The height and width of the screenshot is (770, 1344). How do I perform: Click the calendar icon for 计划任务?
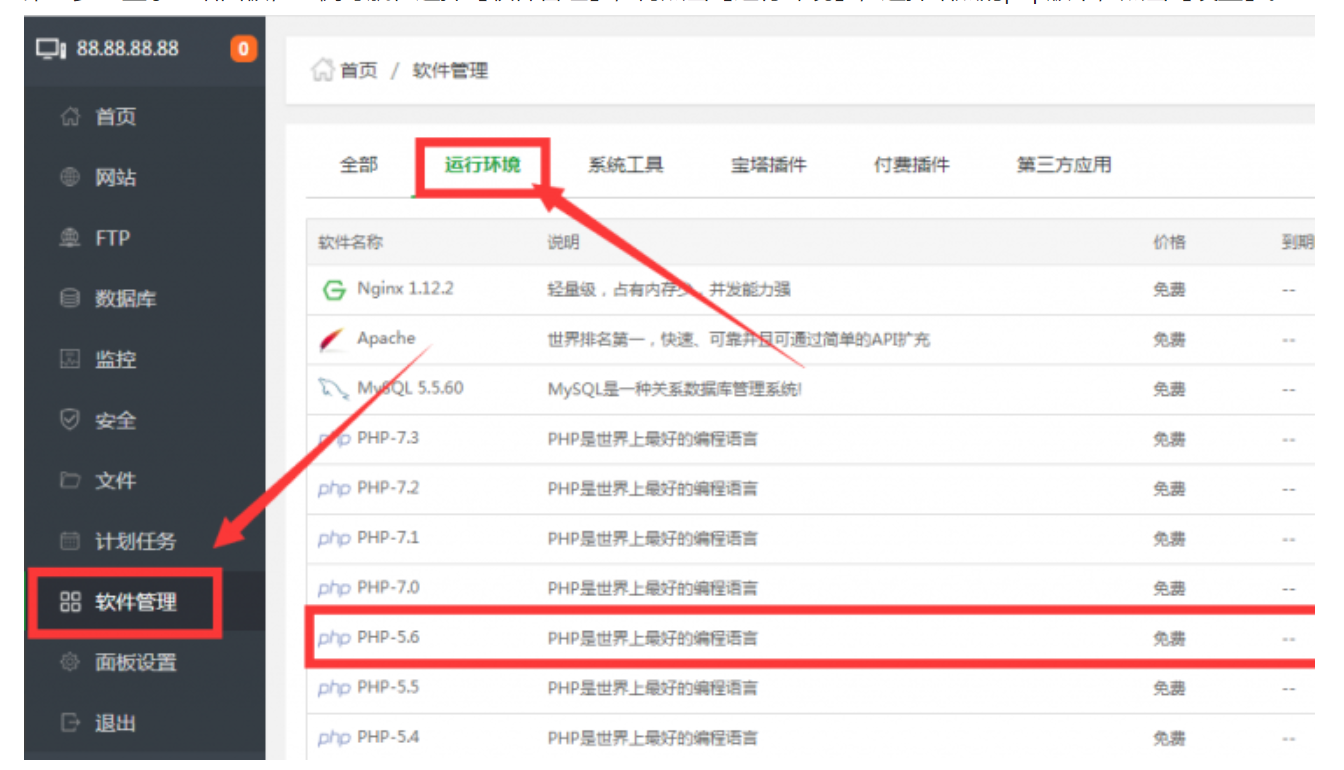(x=70, y=541)
